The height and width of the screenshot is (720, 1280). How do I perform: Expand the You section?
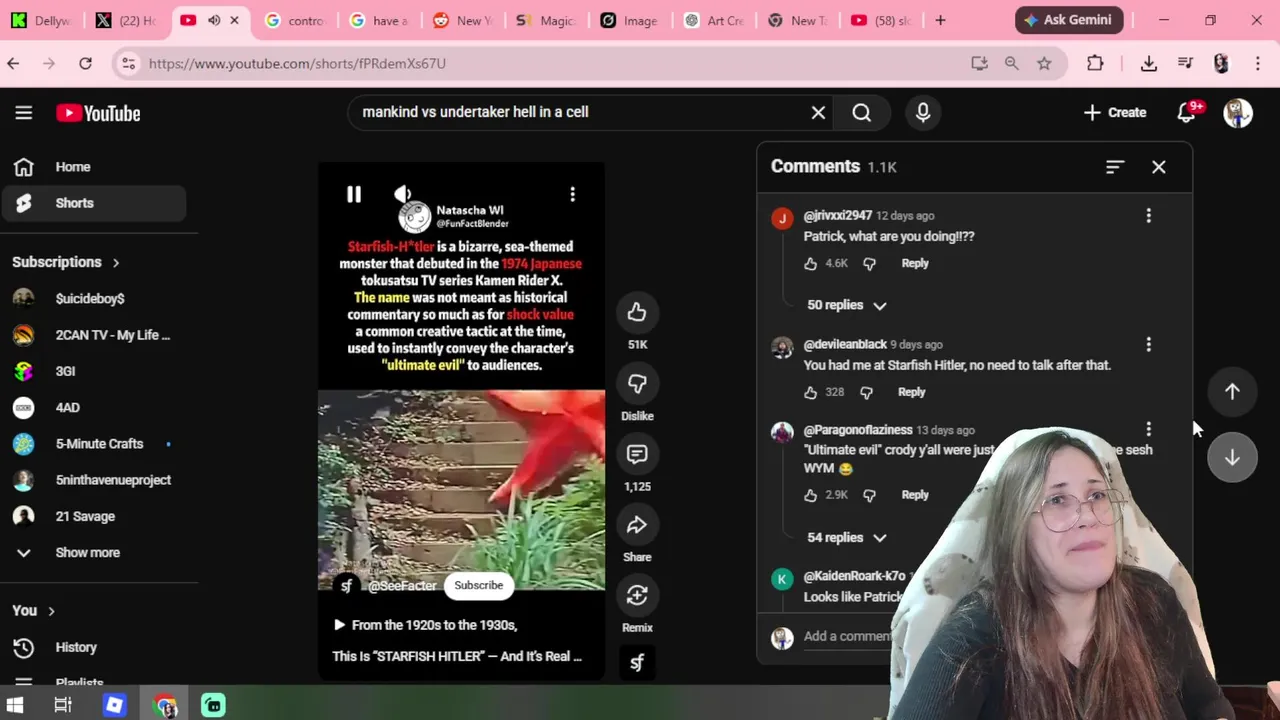click(34, 610)
